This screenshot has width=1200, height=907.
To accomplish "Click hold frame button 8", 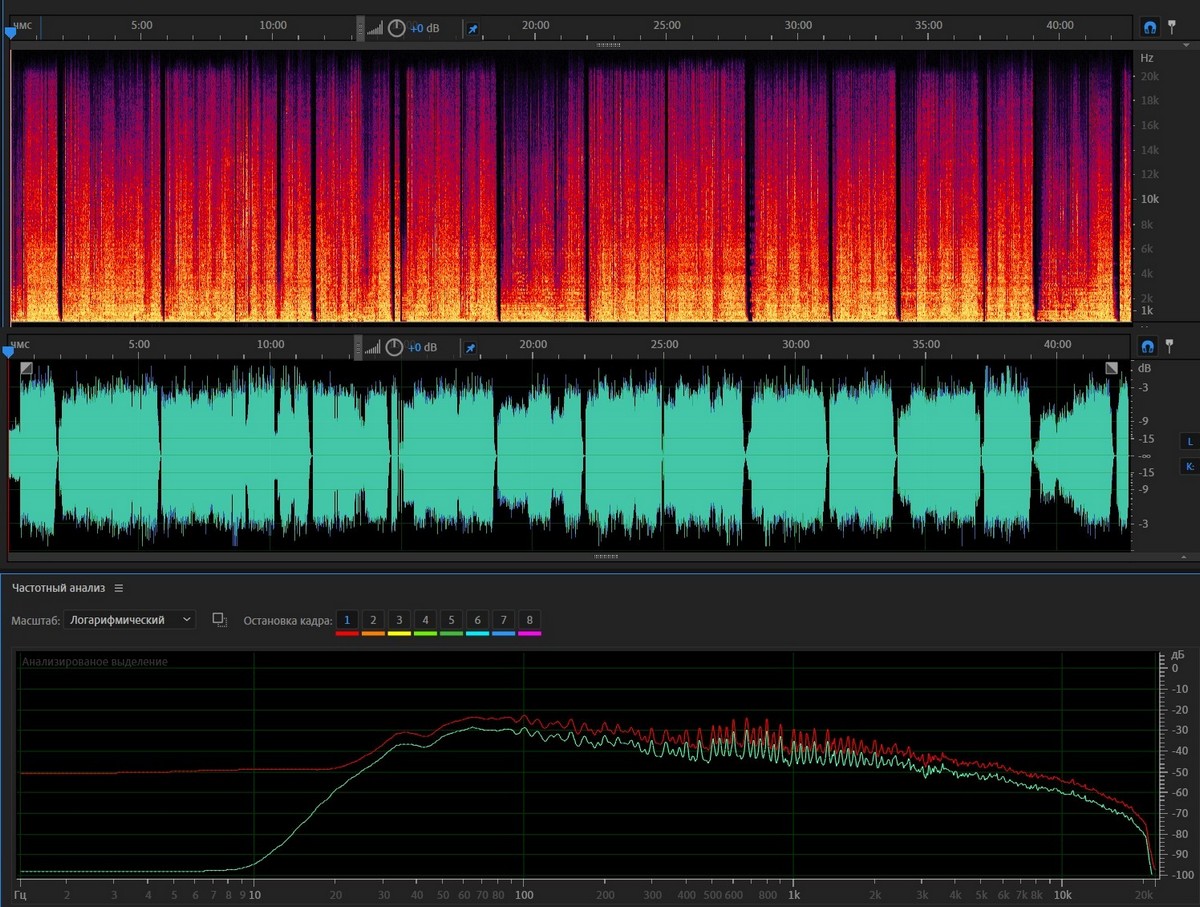I will 529,621.
